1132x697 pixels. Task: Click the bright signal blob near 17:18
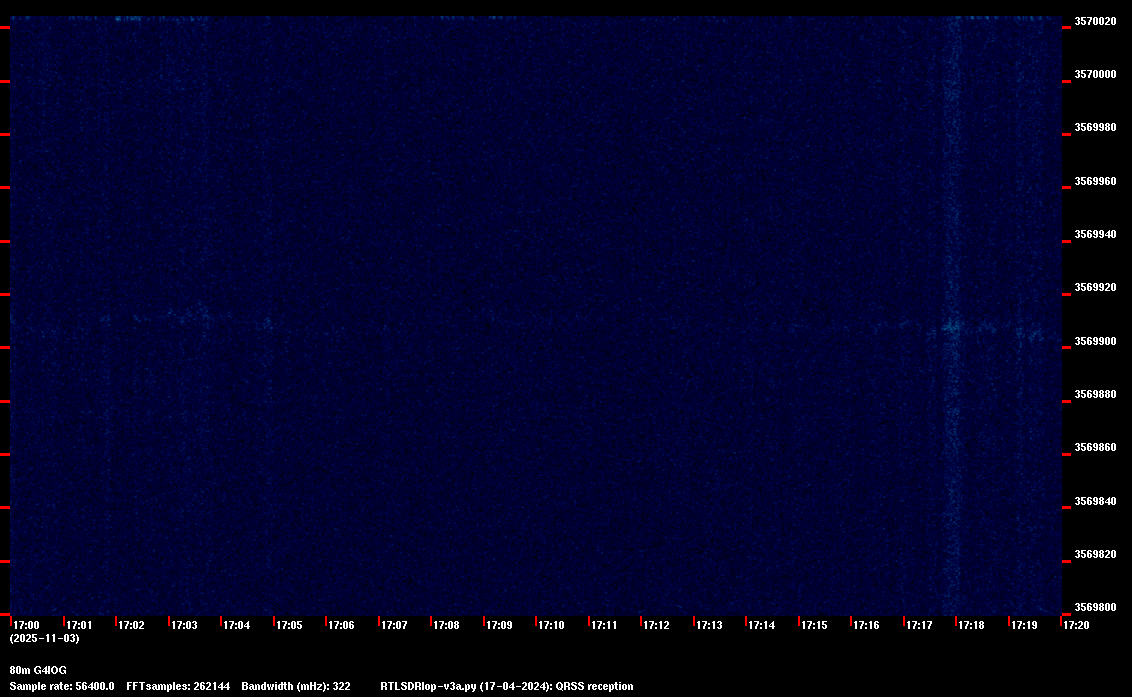(x=952, y=328)
